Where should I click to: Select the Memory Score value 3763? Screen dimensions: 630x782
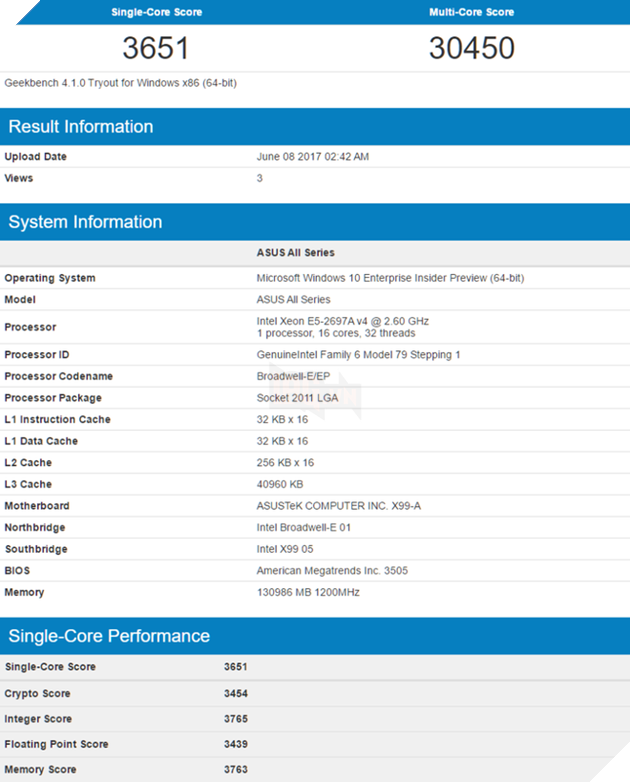click(235, 769)
